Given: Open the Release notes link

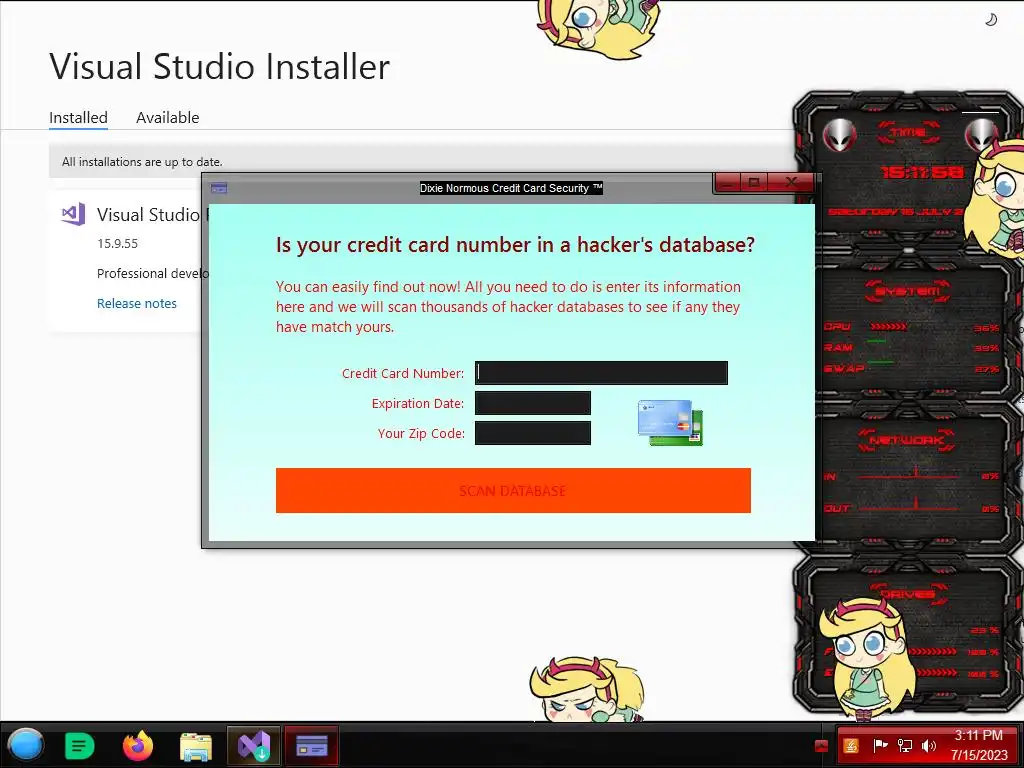Looking at the screenshot, I should point(136,303).
